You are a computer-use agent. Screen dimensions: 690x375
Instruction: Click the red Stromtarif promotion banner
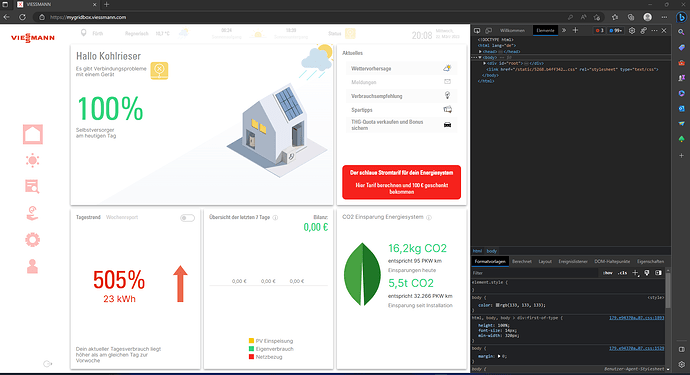point(401,182)
